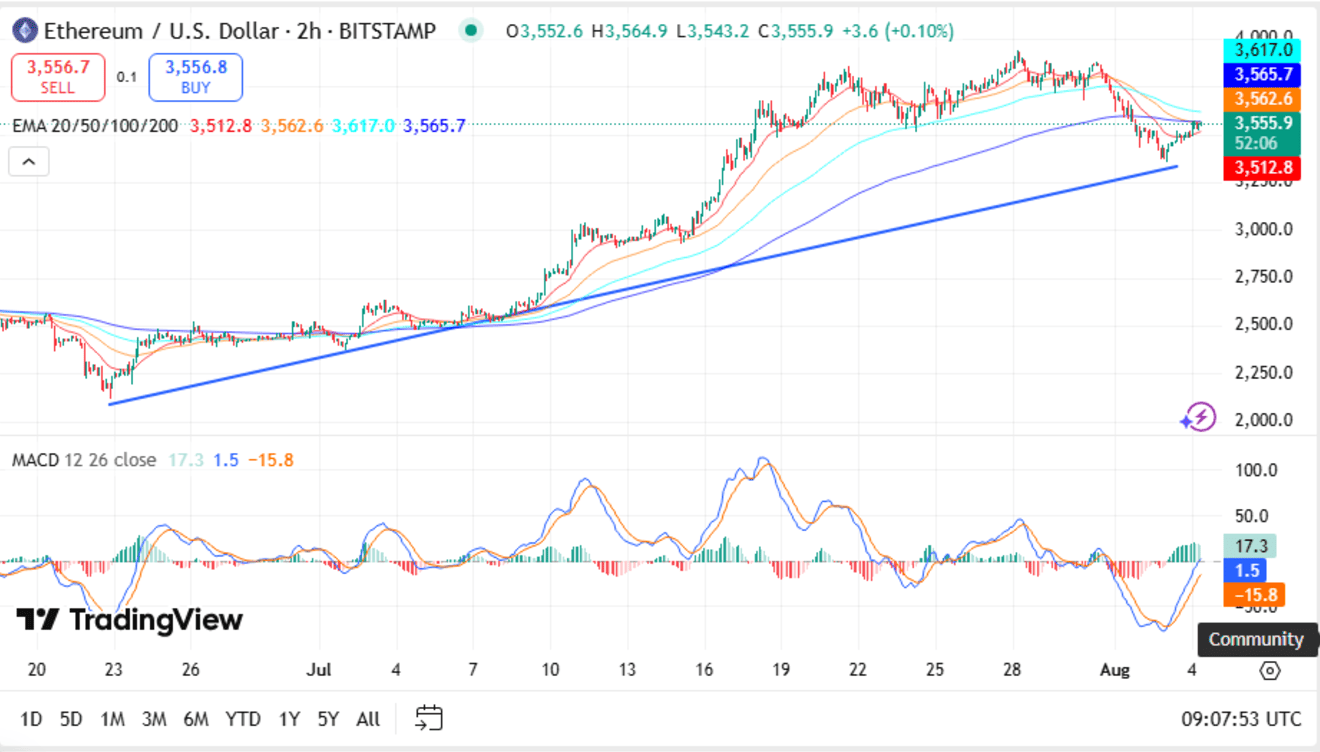The image size is (1320, 752).
Task: Click the cyan 3,617.0 EMA price label
Action: [x=1263, y=50]
